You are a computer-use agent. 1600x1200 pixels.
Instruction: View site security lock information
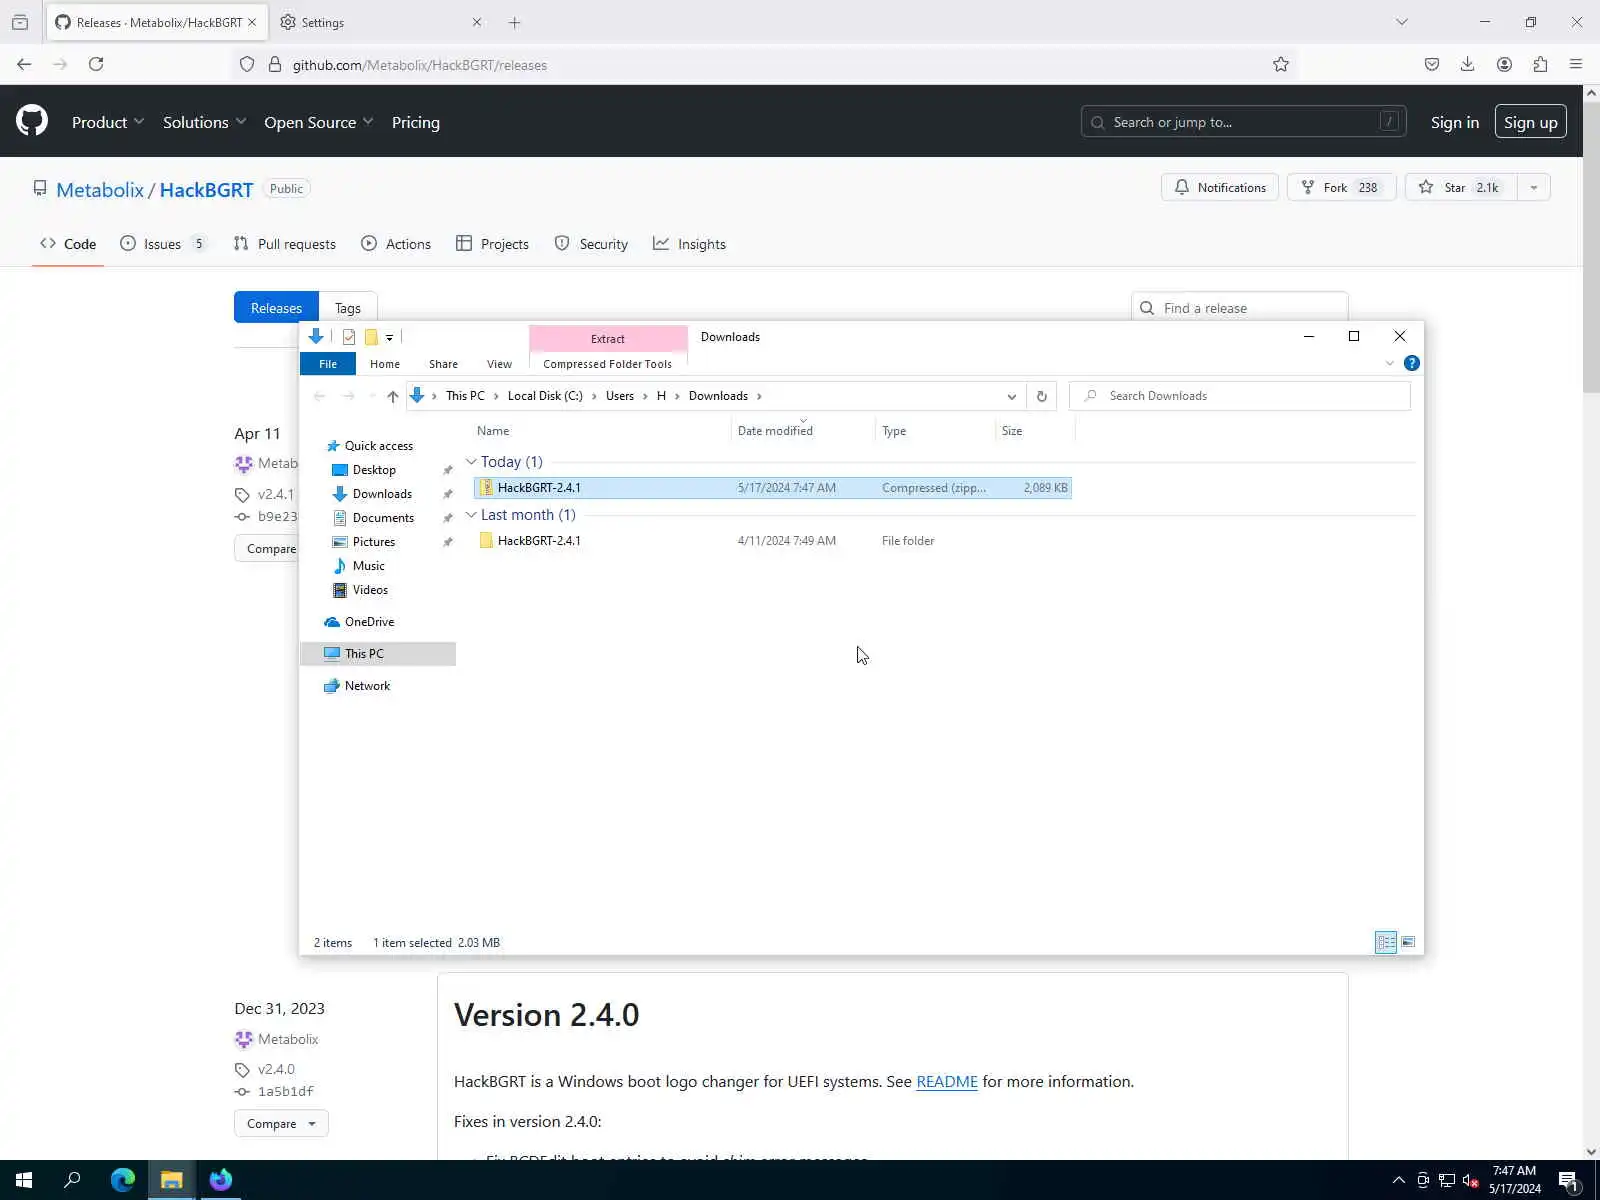[x=275, y=64]
